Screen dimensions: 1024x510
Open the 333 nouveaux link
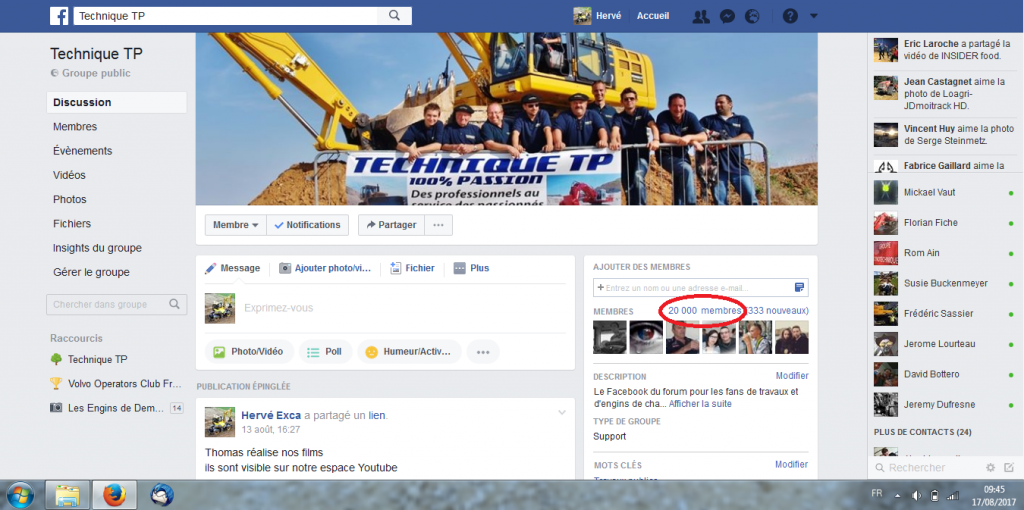click(778, 310)
